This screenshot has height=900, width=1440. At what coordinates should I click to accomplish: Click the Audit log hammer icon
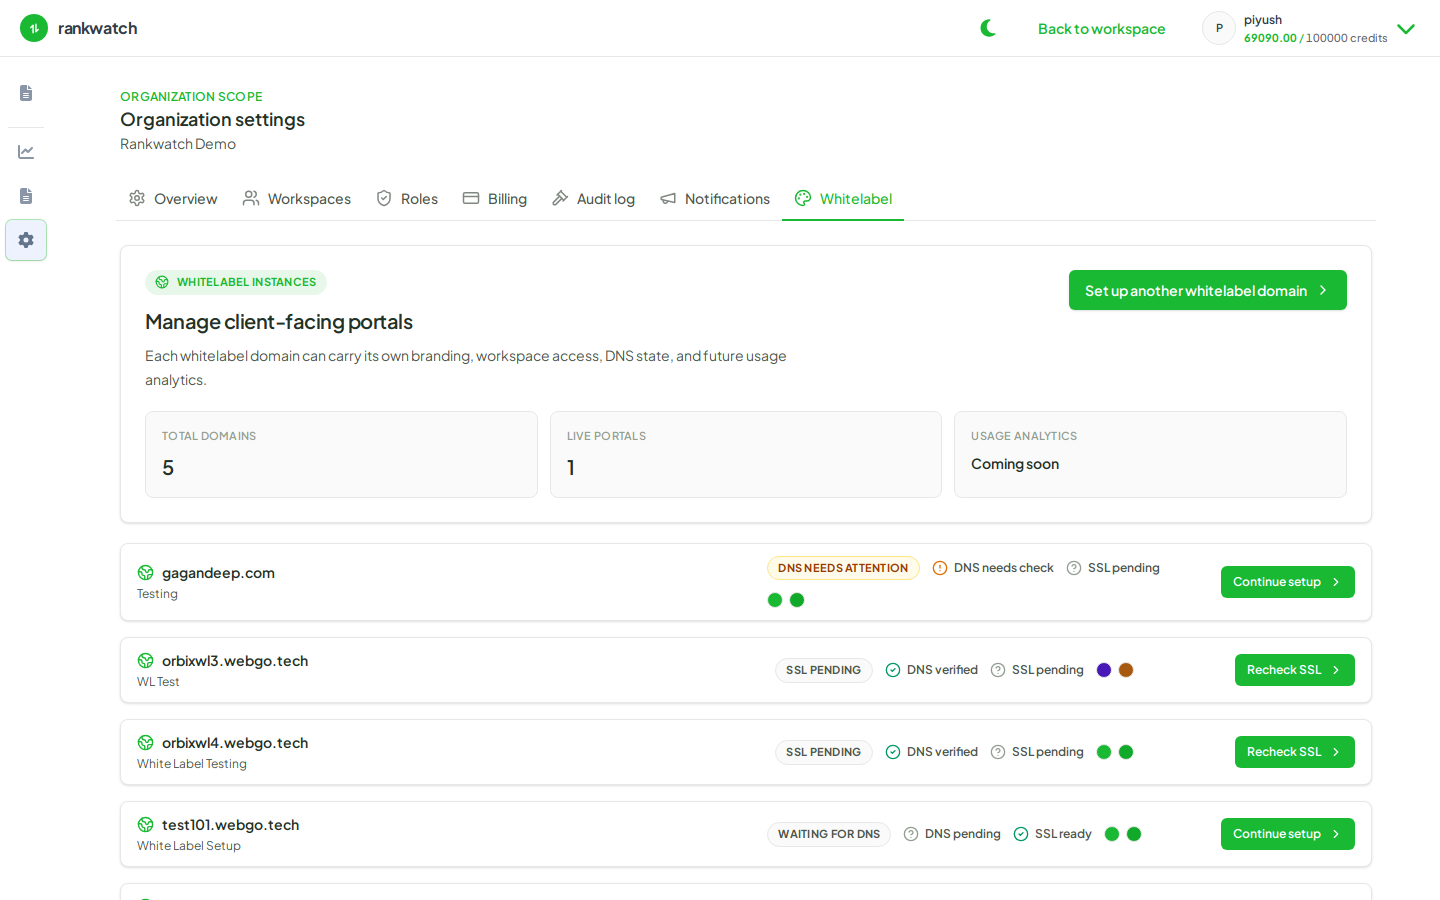tap(560, 198)
